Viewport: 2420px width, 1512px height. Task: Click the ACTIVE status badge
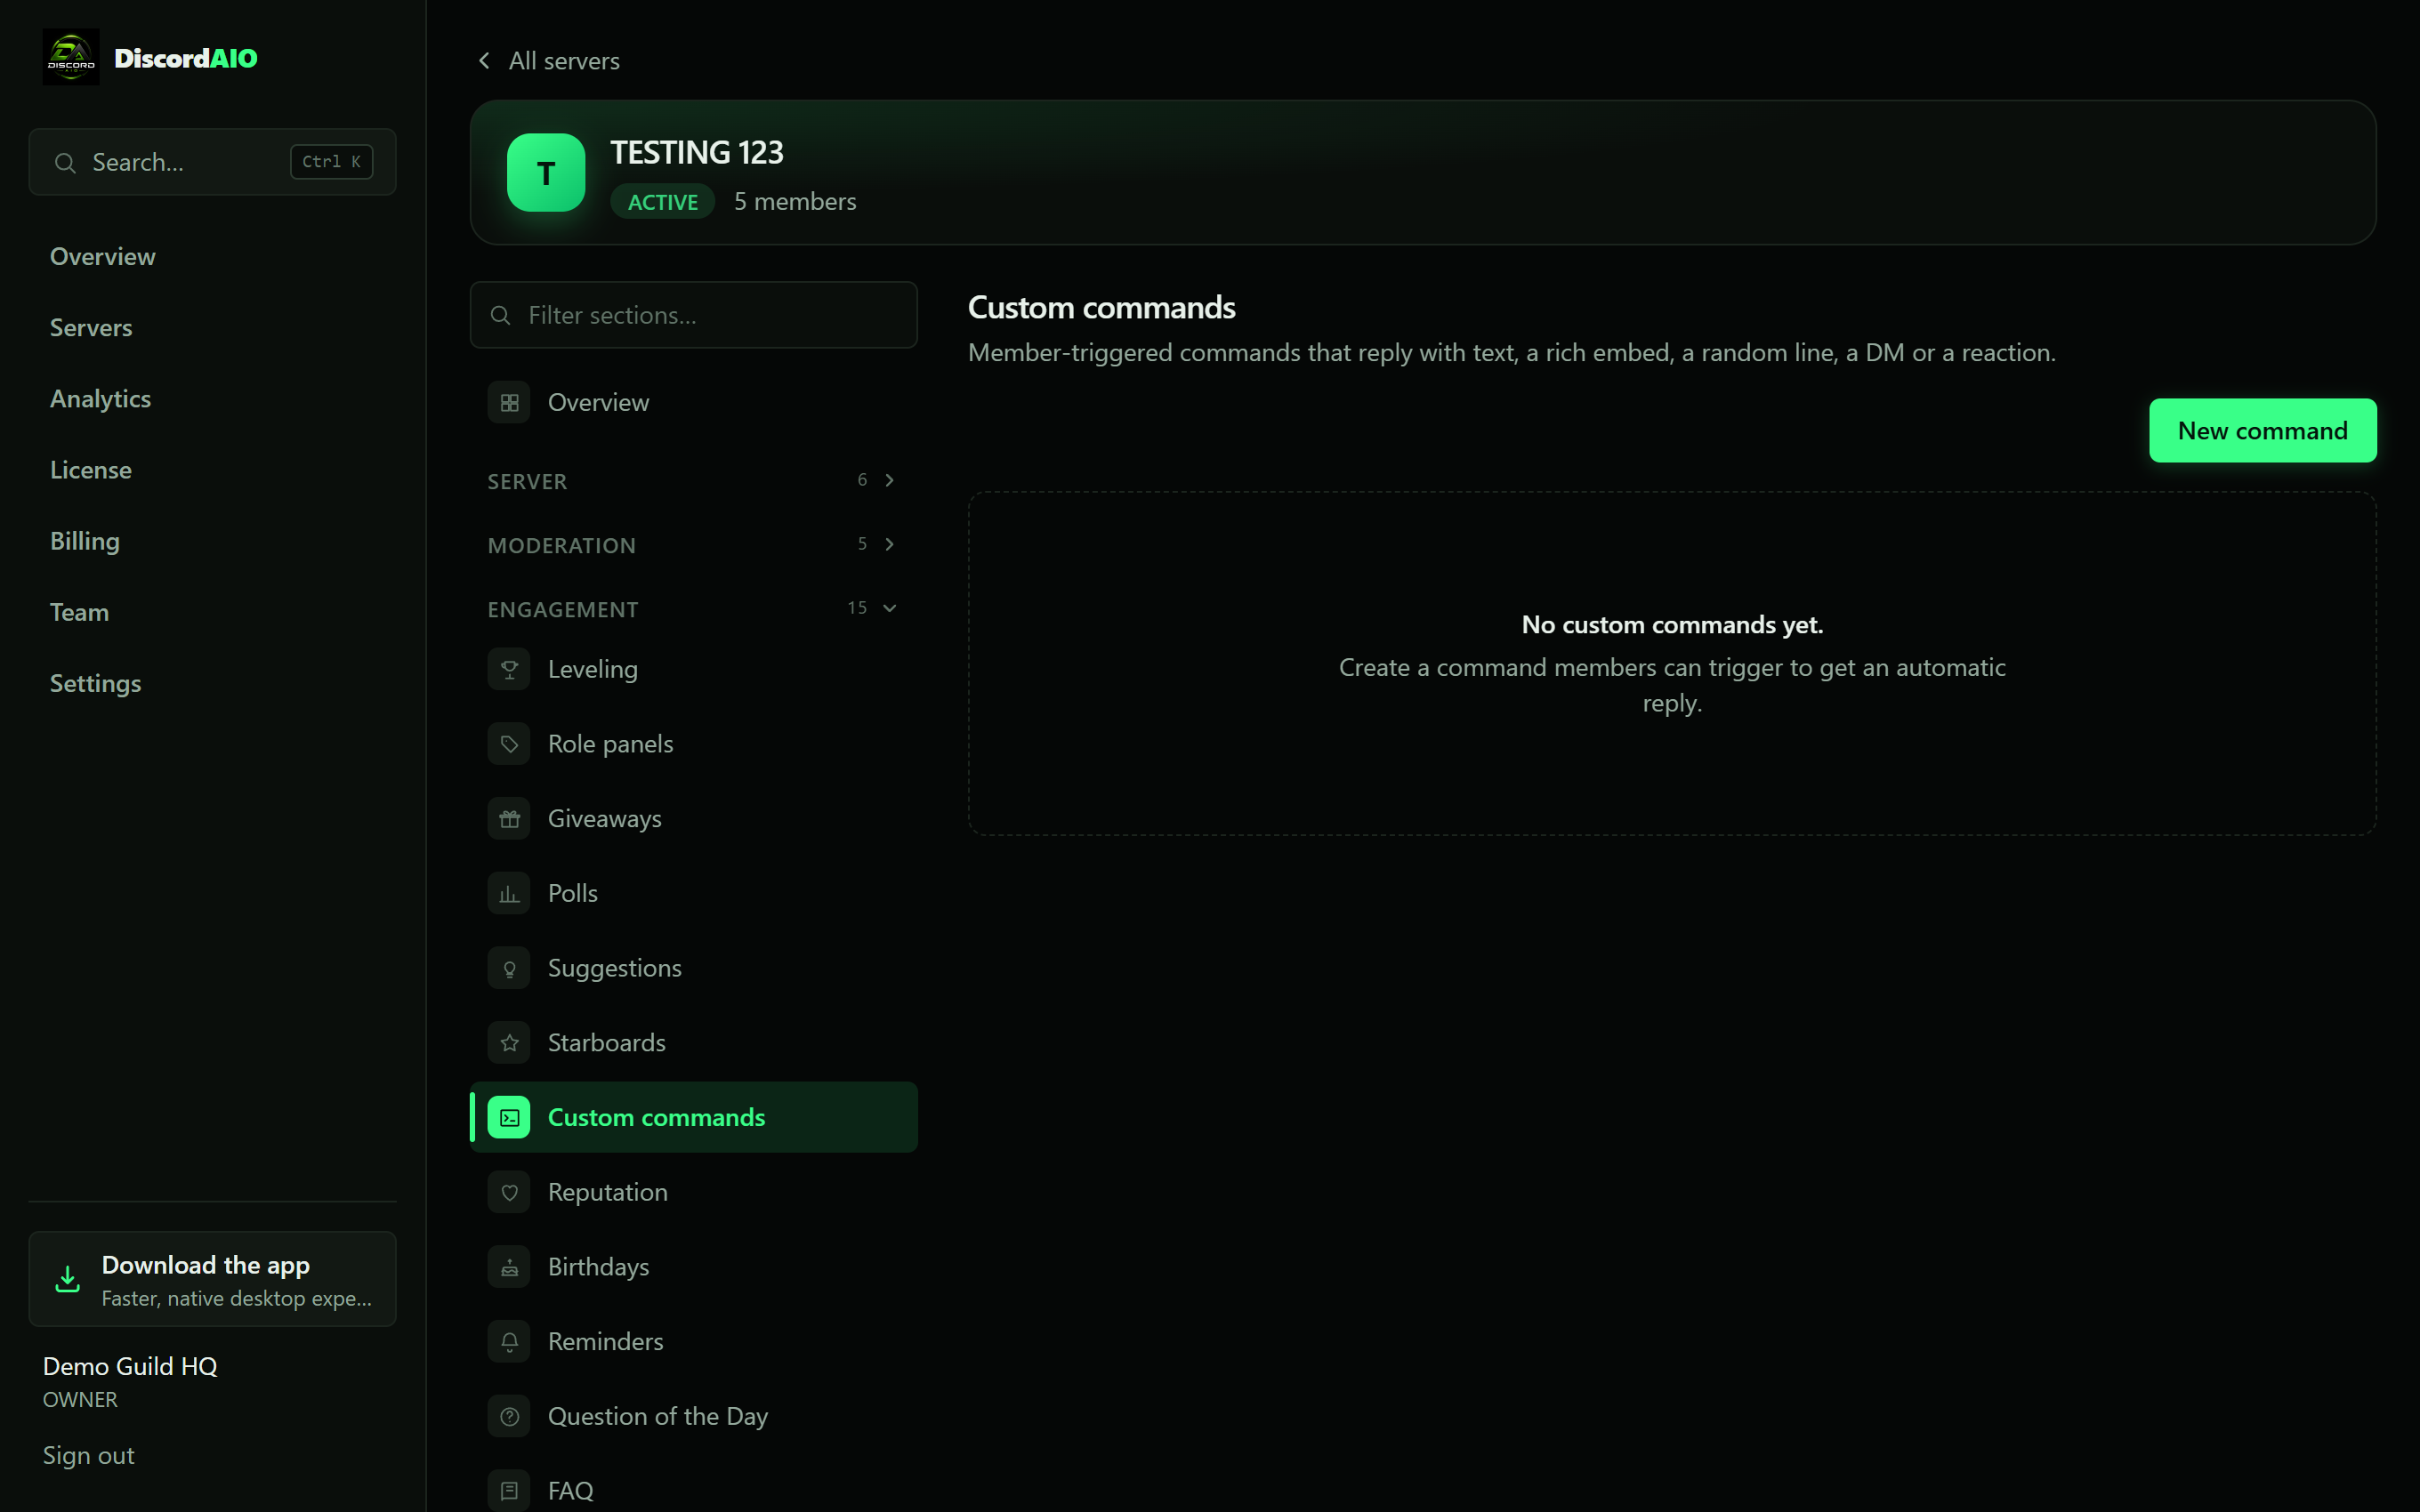tap(662, 202)
